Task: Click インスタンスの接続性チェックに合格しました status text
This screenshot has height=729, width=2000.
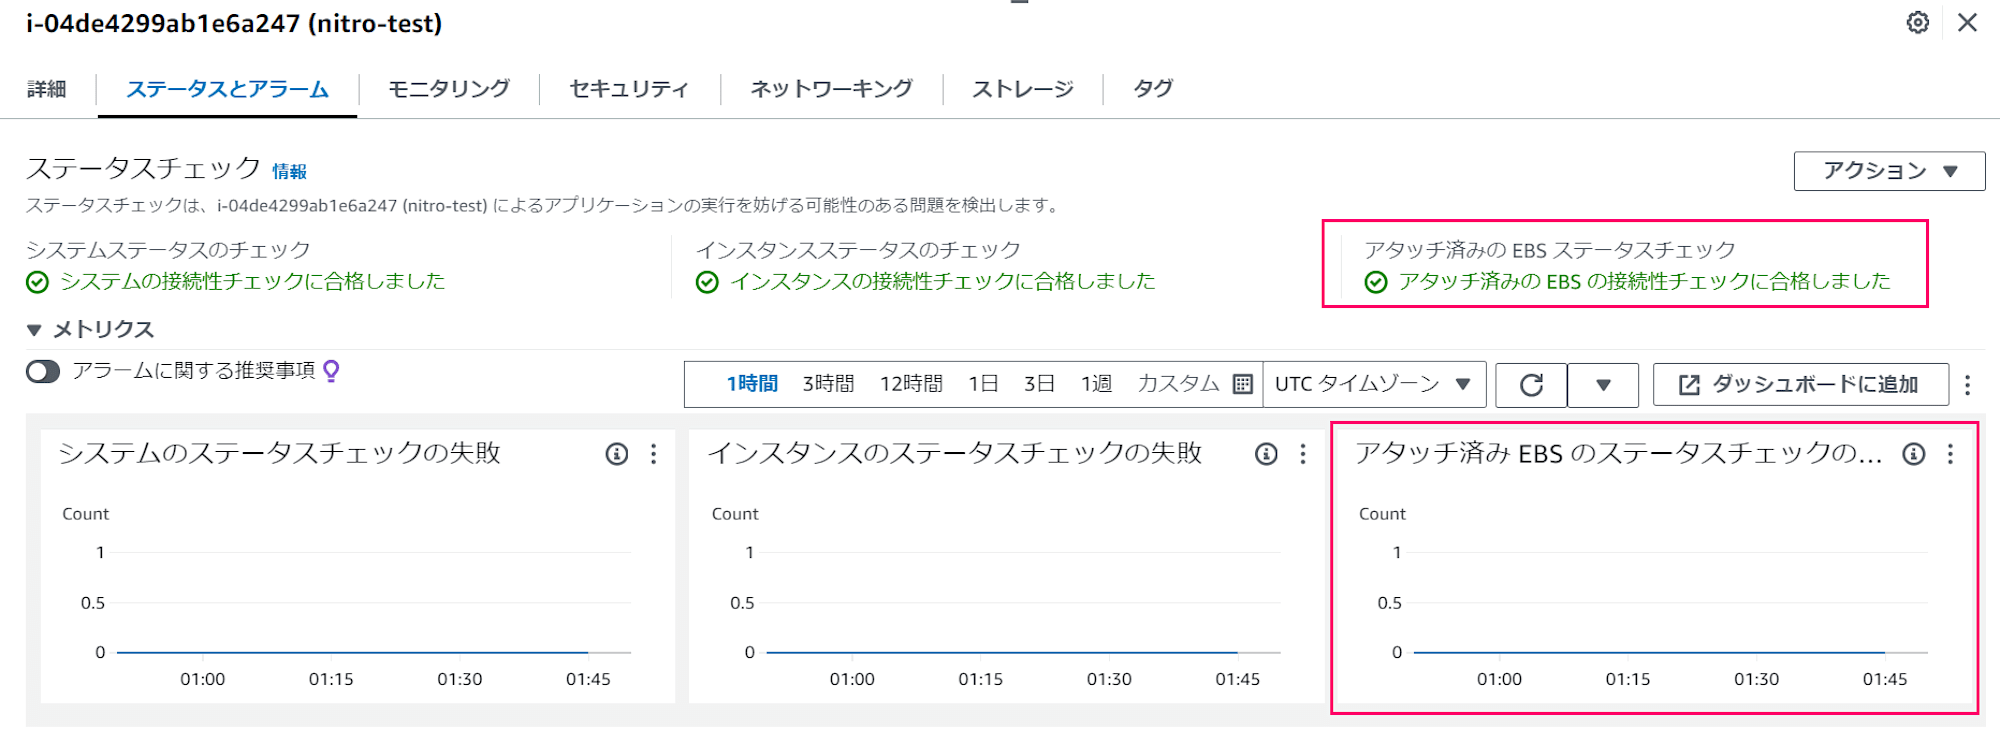Action: [x=942, y=282]
